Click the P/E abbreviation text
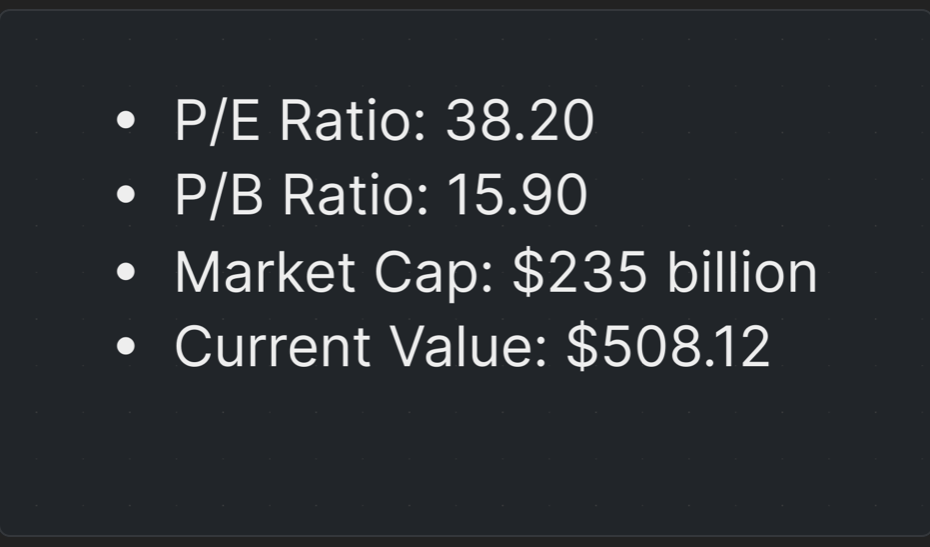This screenshot has height=547, width=930. pos(217,121)
